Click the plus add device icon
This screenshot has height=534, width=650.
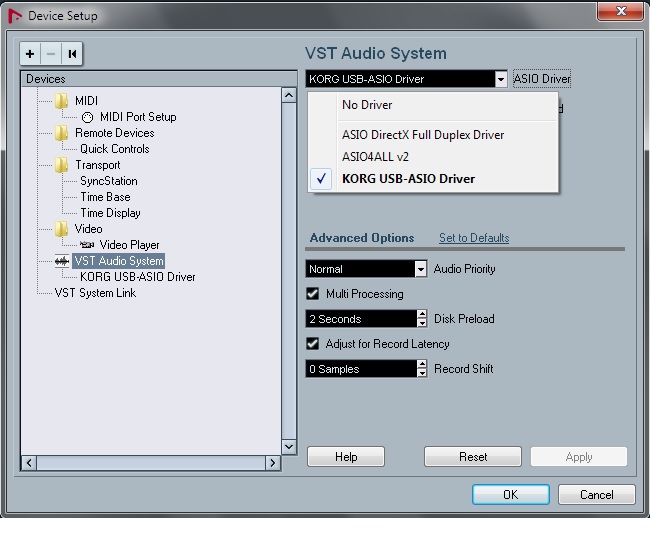coord(30,54)
